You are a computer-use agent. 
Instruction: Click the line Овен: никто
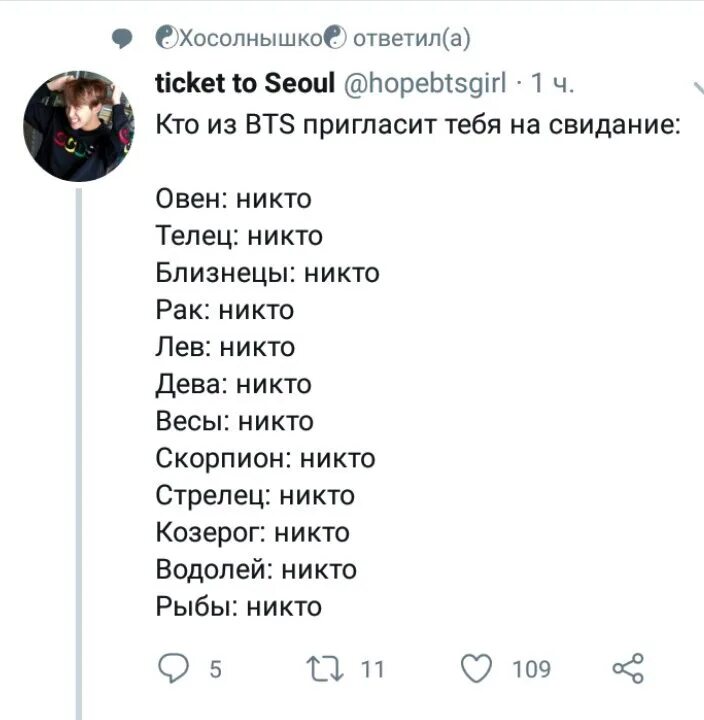click(x=233, y=199)
